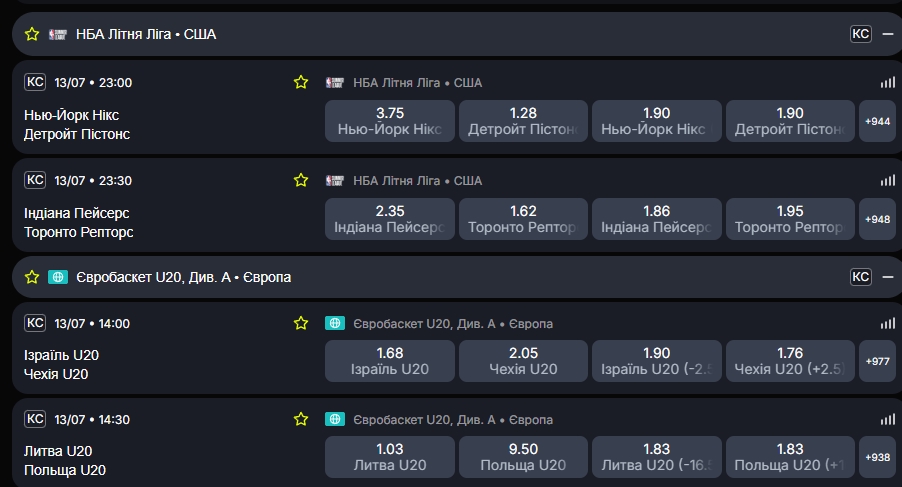Screen dimensions: 902x487
Task: Open statistics bars icon for Литва U20 match
Action: pos(888,419)
